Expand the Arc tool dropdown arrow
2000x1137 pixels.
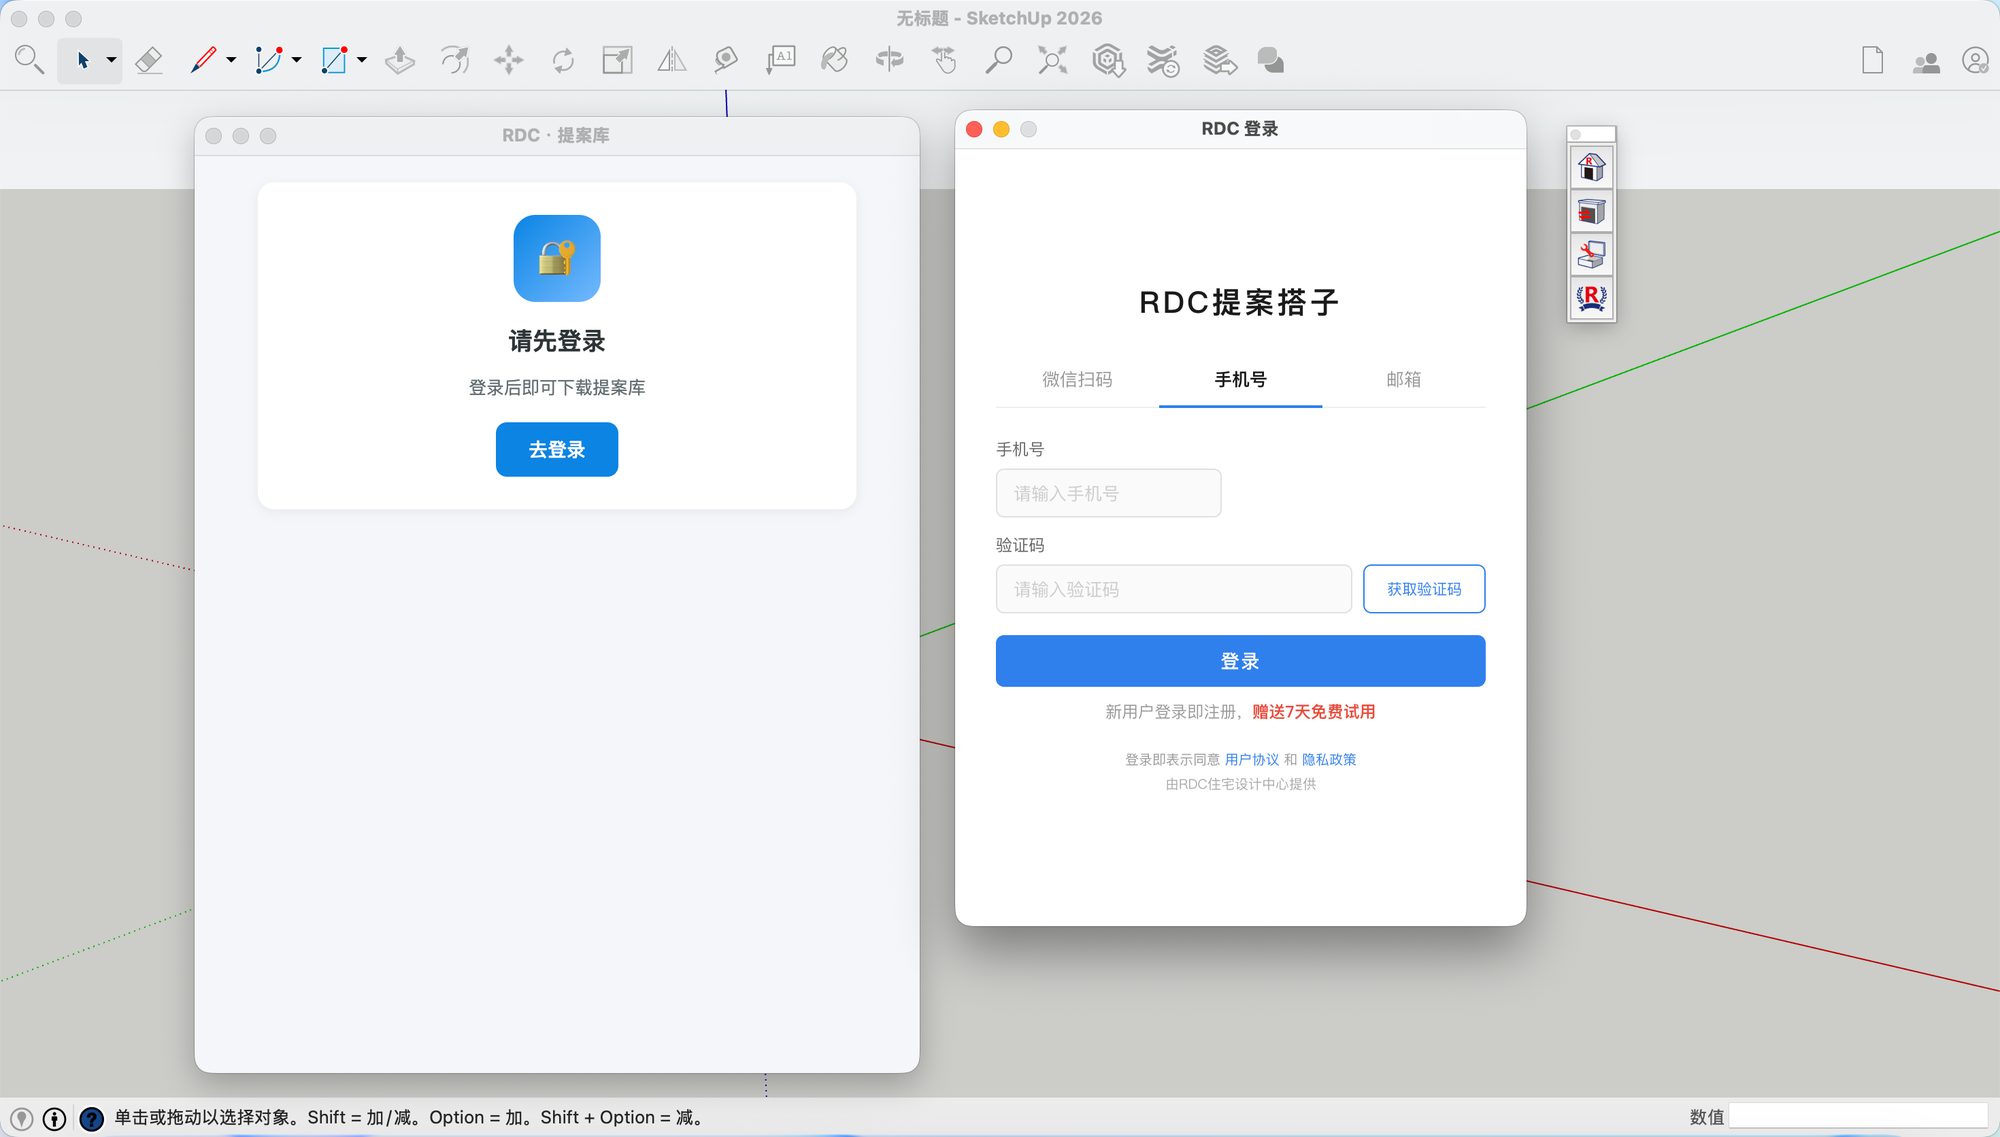pos(297,61)
